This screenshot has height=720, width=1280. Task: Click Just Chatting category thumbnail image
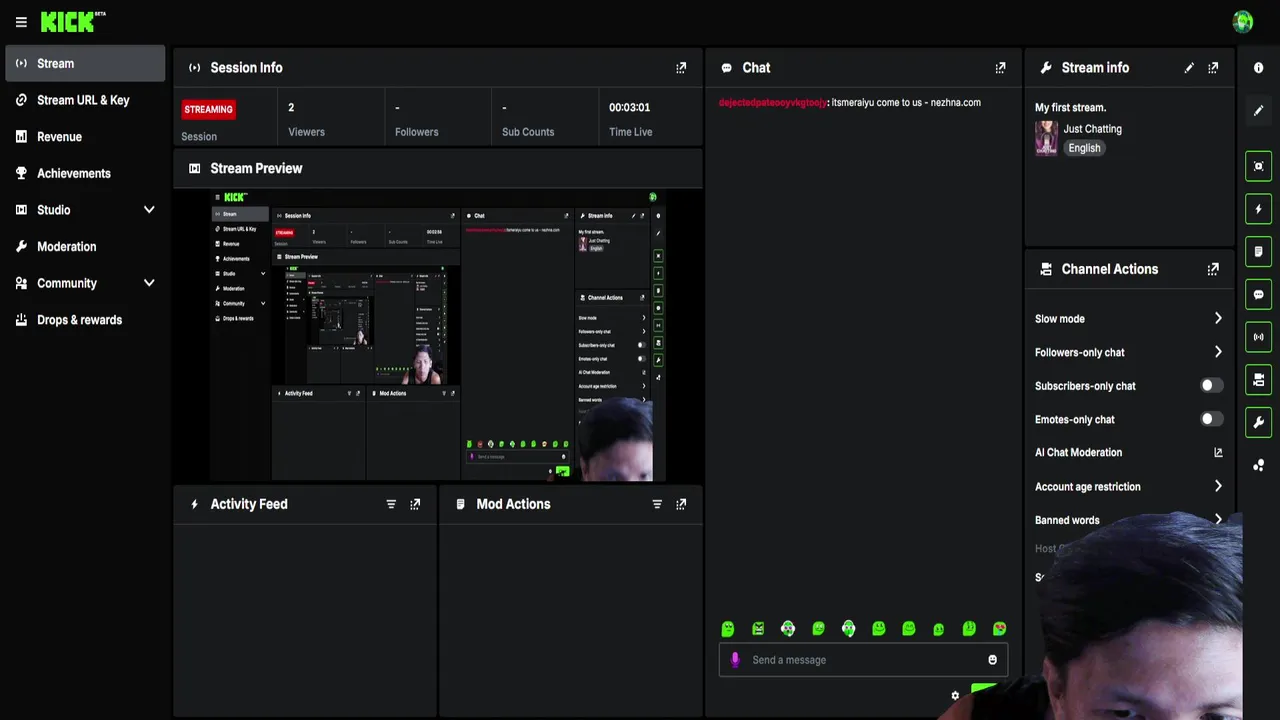click(x=1046, y=138)
